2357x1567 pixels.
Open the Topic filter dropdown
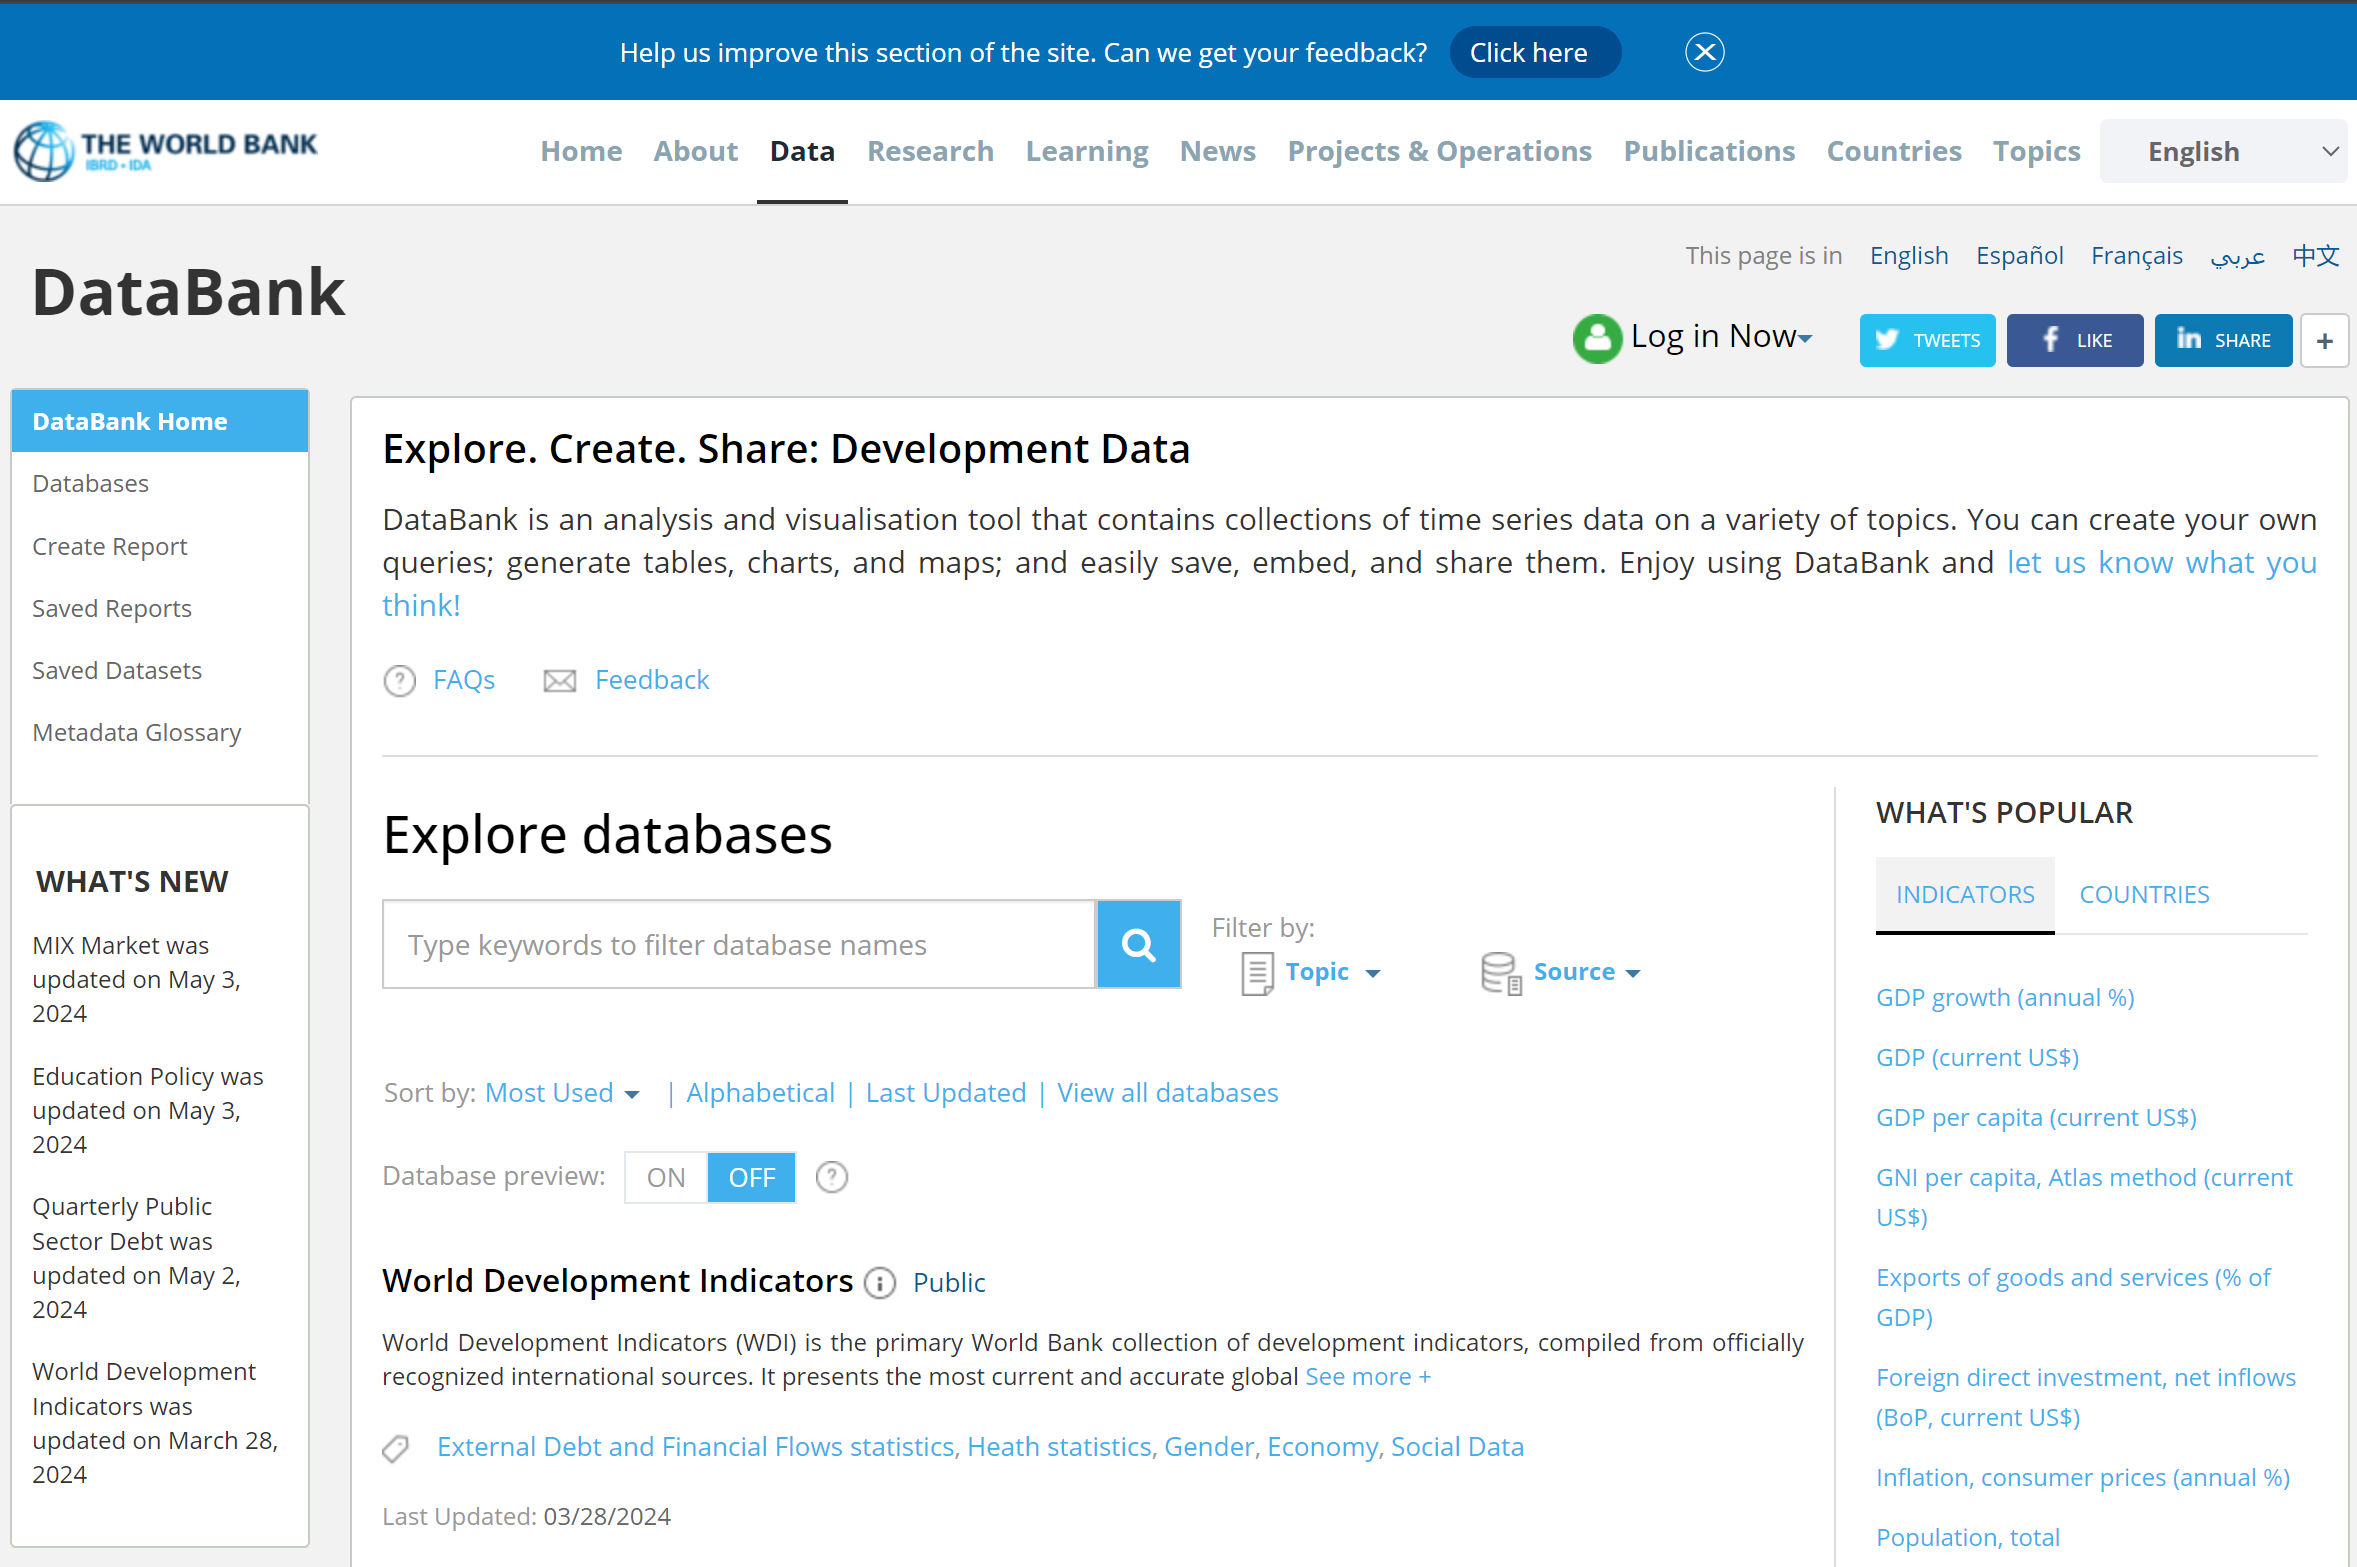click(1332, 972)
